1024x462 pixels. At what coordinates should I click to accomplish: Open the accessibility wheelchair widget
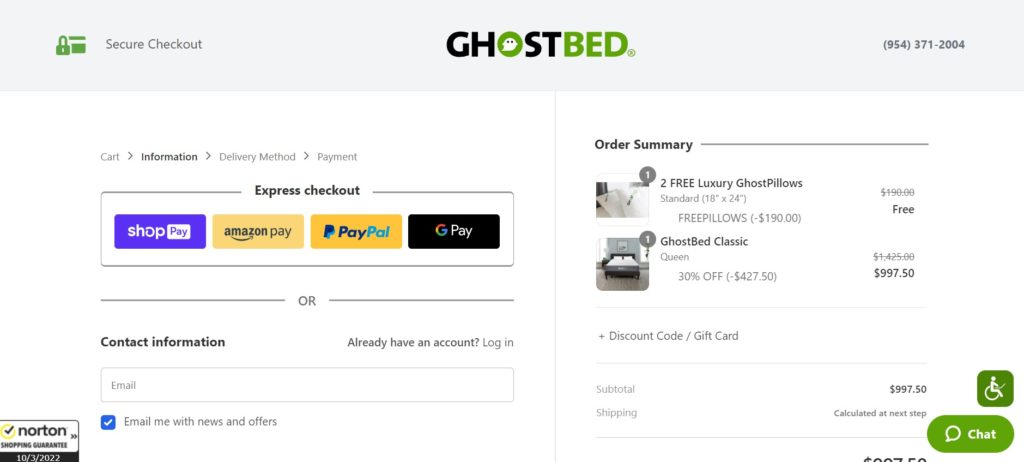pos(995,389)
